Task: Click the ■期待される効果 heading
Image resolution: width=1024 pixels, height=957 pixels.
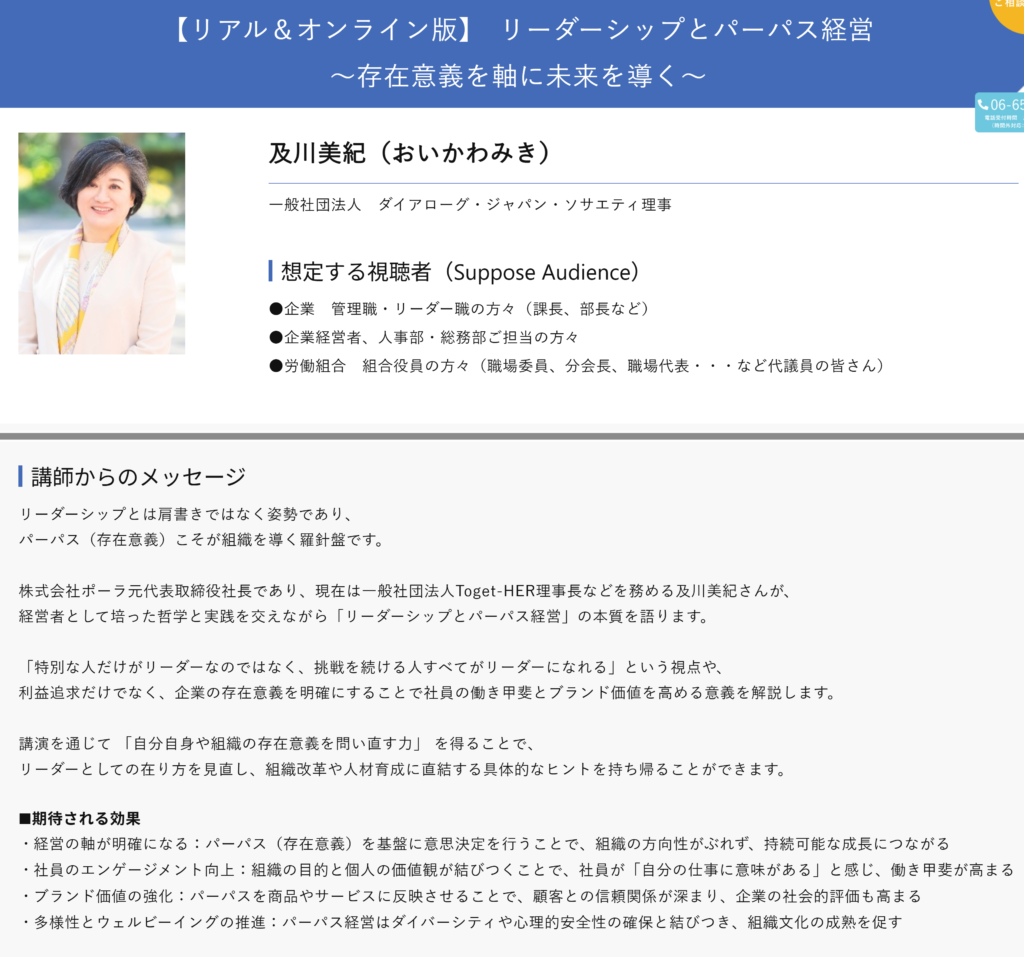Action: 80,818
